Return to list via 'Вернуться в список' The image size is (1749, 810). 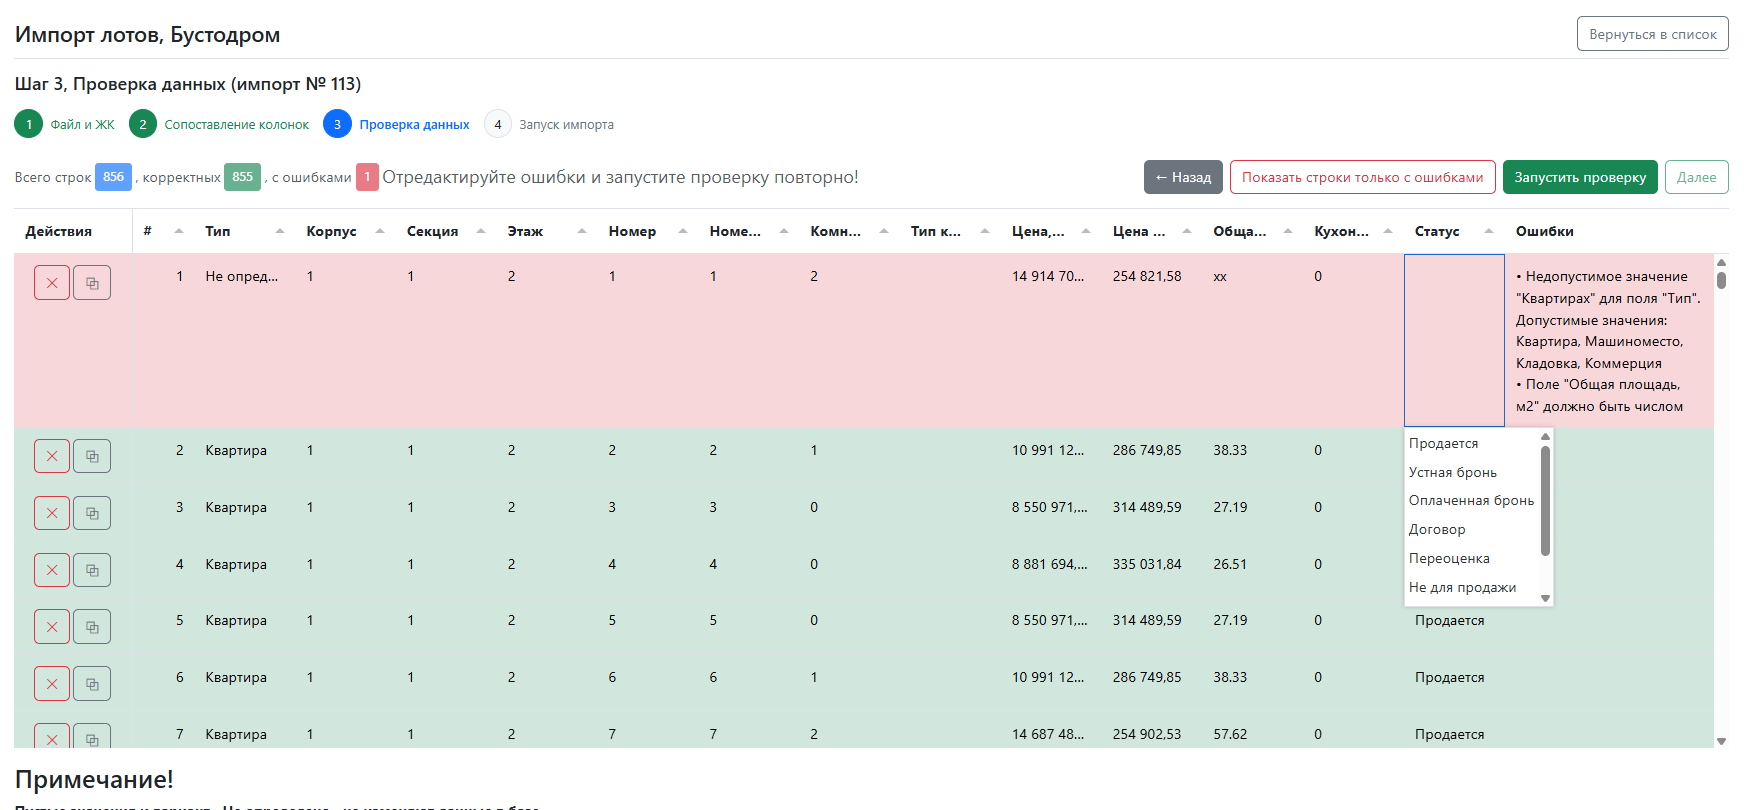1652,34
